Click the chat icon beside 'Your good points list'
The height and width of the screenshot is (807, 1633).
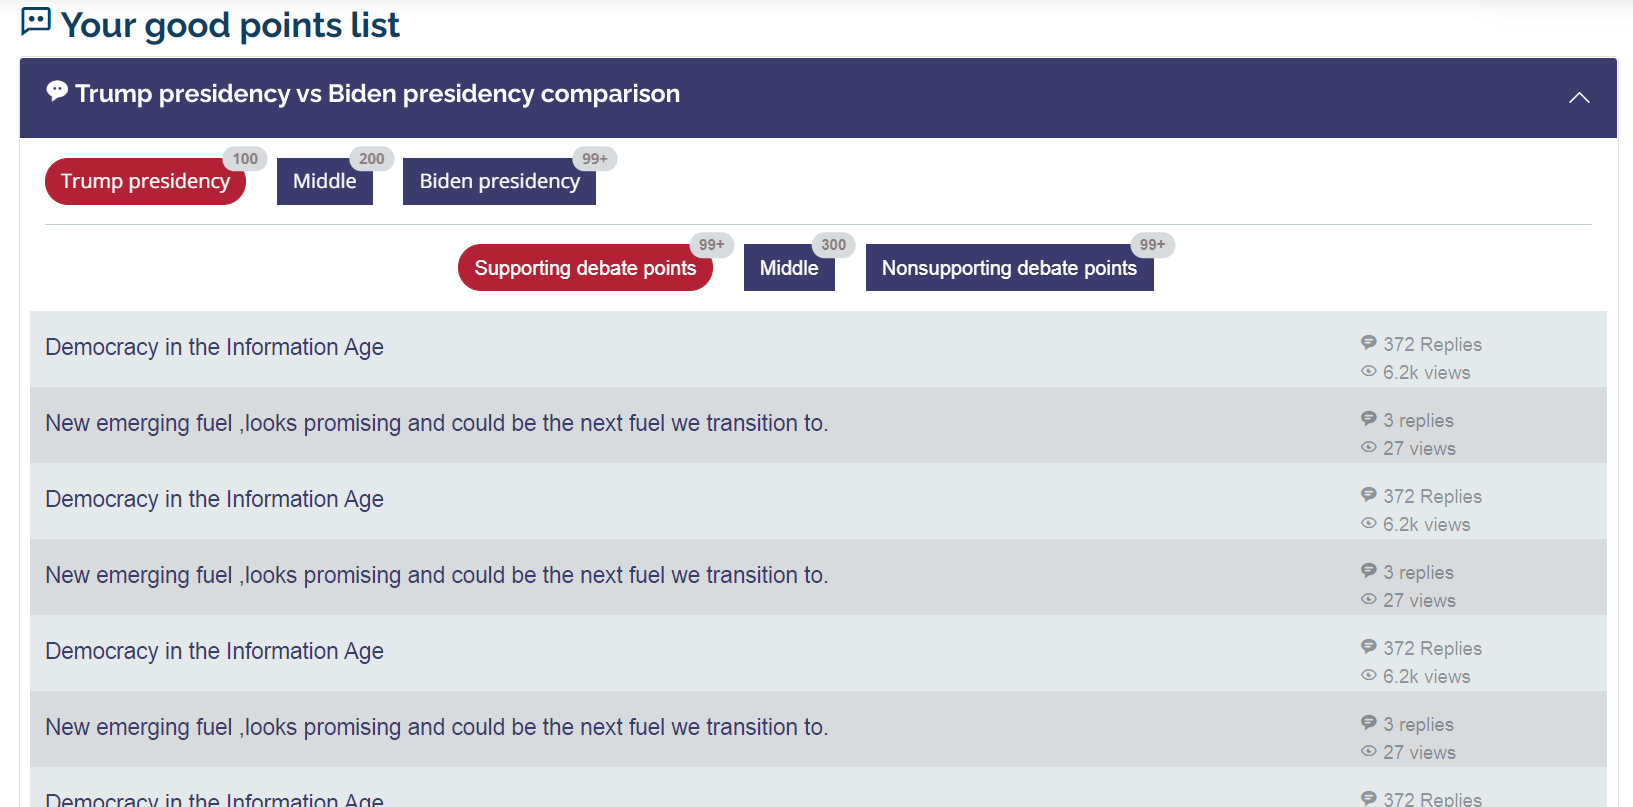click(36, 21)
